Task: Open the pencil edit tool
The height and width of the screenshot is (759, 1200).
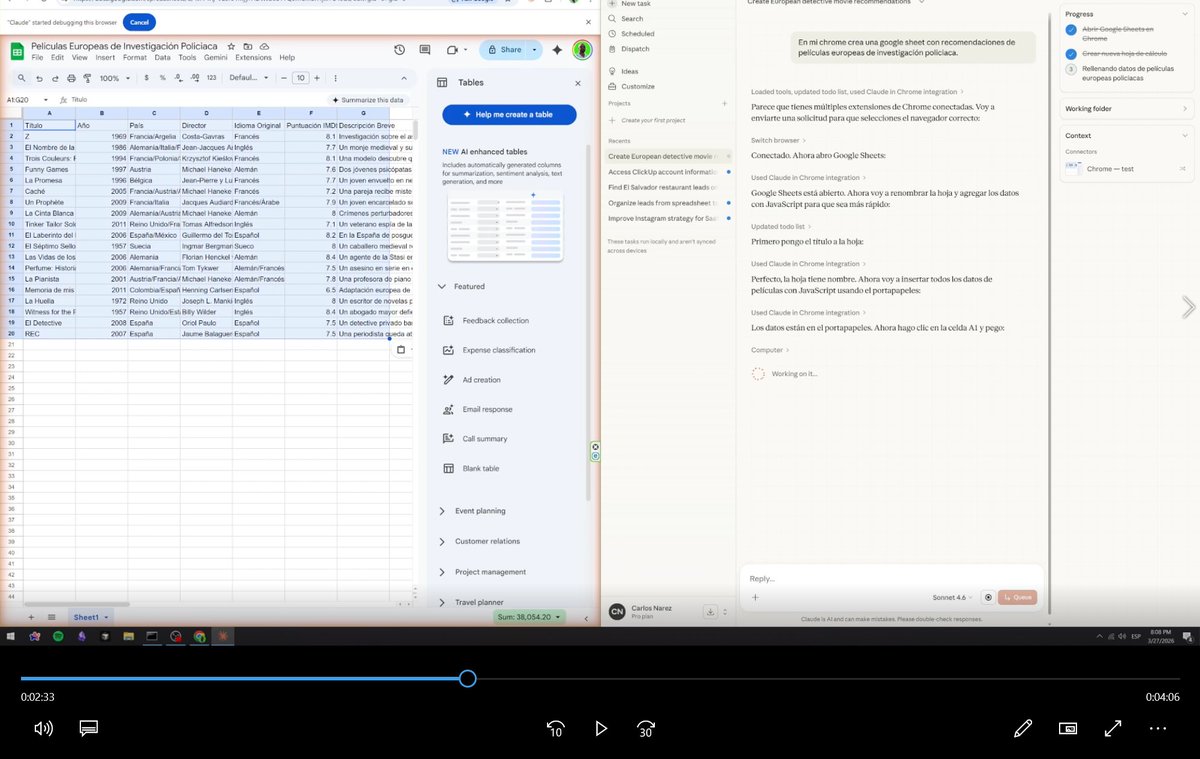Action: pos(1023,729)
